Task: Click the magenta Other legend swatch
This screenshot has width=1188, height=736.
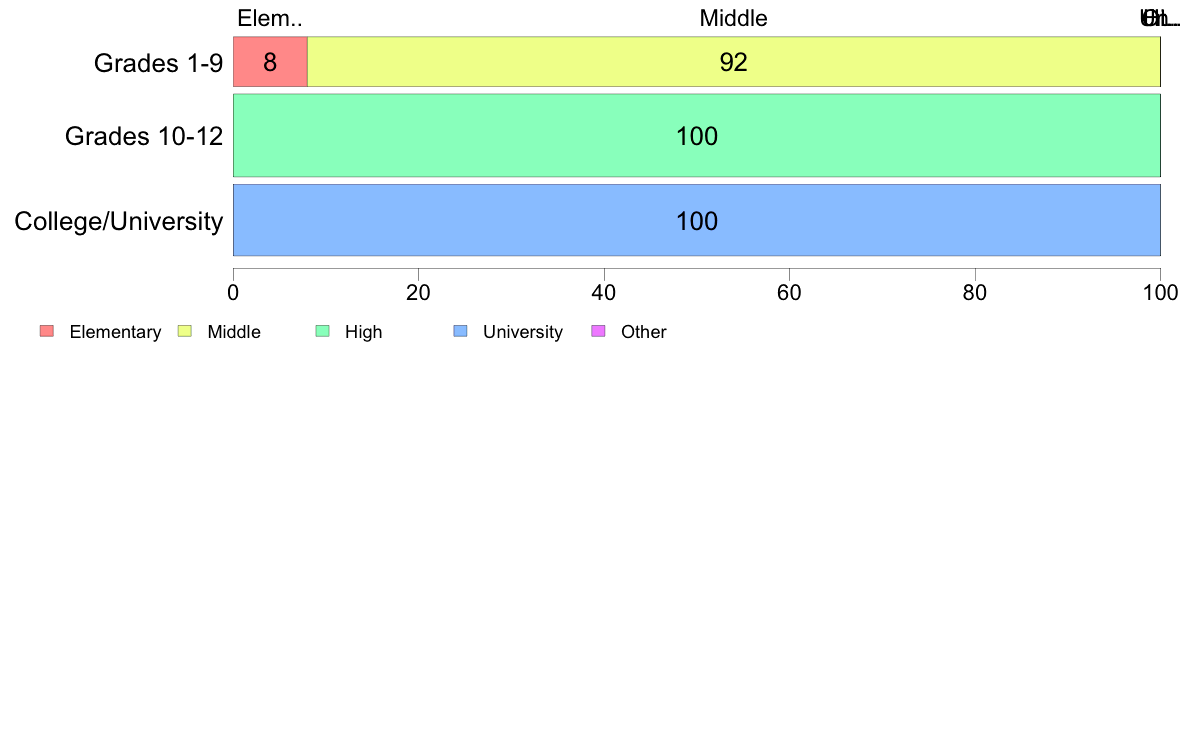Action: 599,331
